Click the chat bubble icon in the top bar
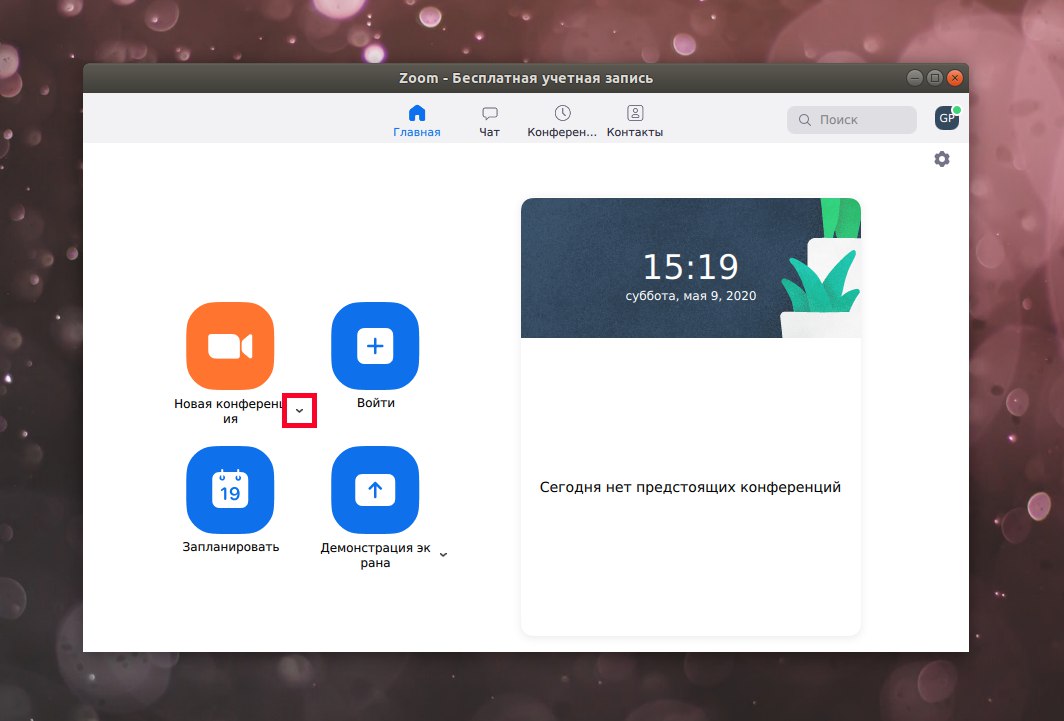The height and width of the screenshot is (721, 1064). [489, 113]
